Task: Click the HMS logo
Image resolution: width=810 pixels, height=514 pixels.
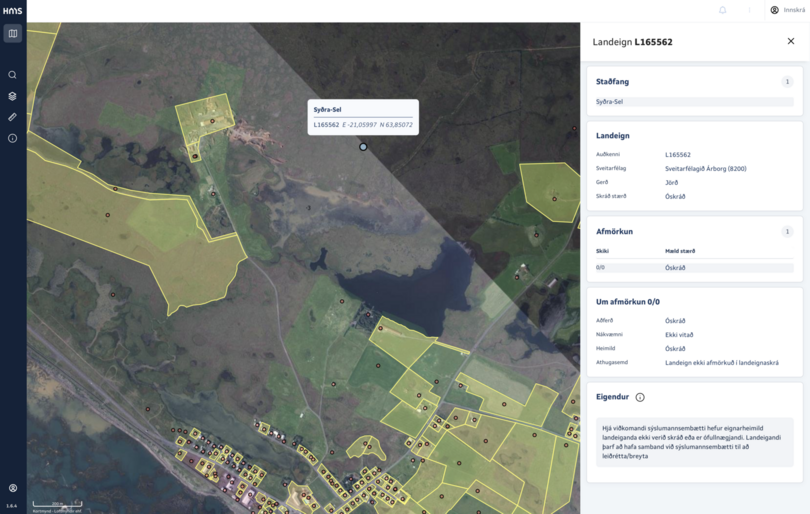Action: click(x=12, y=10)
